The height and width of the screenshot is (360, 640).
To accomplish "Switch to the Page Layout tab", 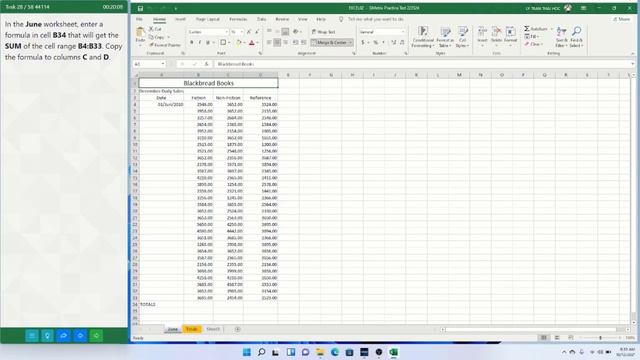I will click(207, 19).
